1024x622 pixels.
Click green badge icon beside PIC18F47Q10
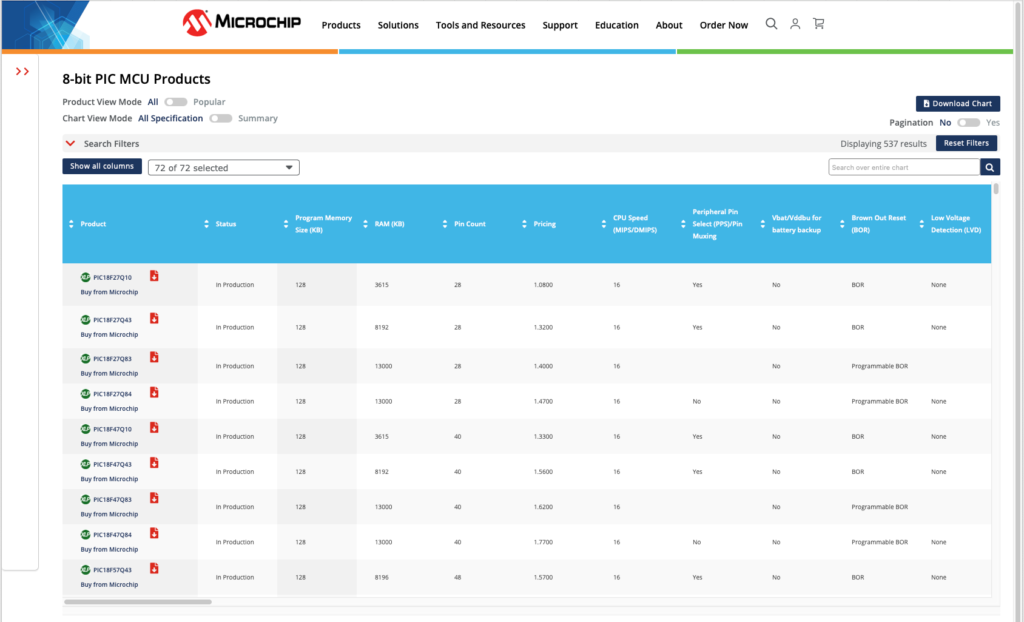pyautogui.click(x=86, y=429)
